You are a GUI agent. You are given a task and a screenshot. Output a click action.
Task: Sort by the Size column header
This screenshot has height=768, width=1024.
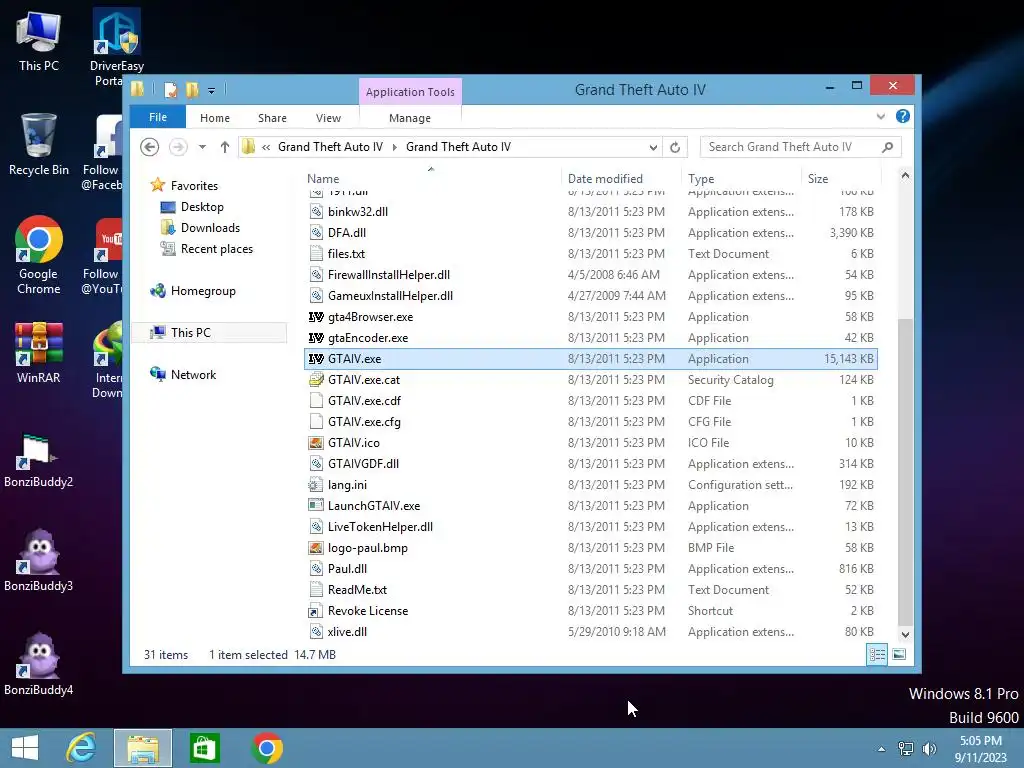pos(841,178)
